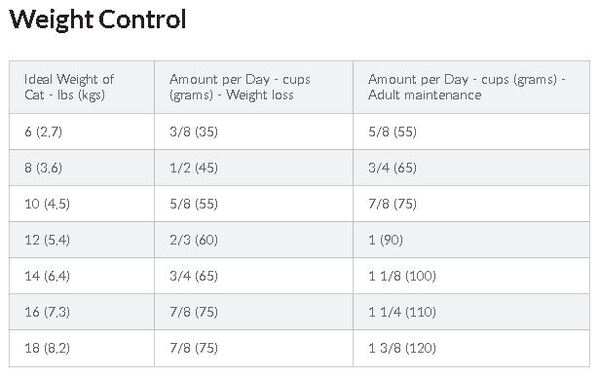The image size is (599, 378).
Task: Click the 3/4 (65) adult maintenance cell
Action: [471, 168]
